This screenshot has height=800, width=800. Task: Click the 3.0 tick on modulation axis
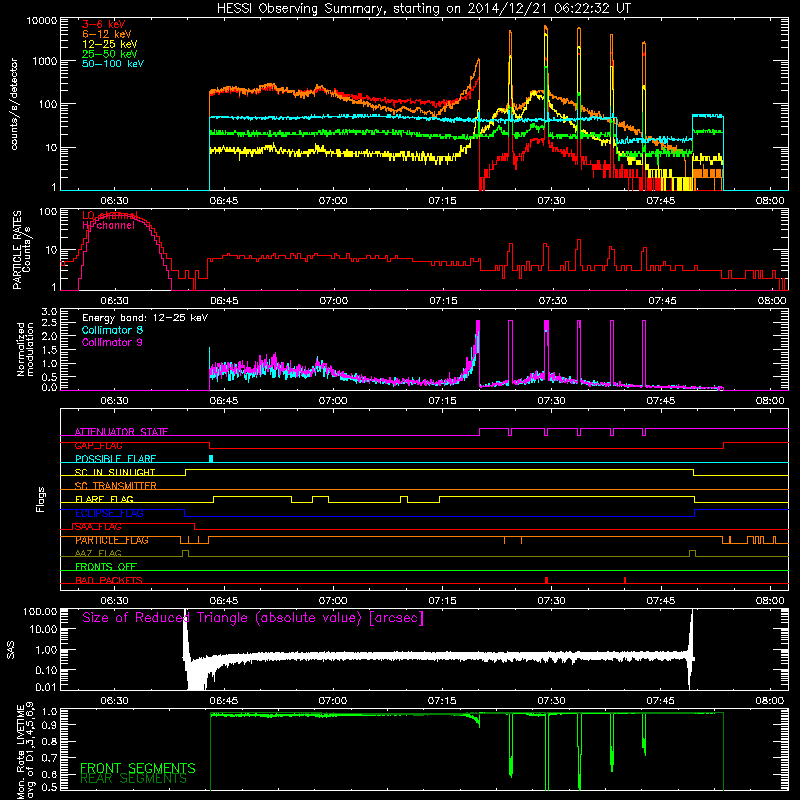(x=49, y=312)
